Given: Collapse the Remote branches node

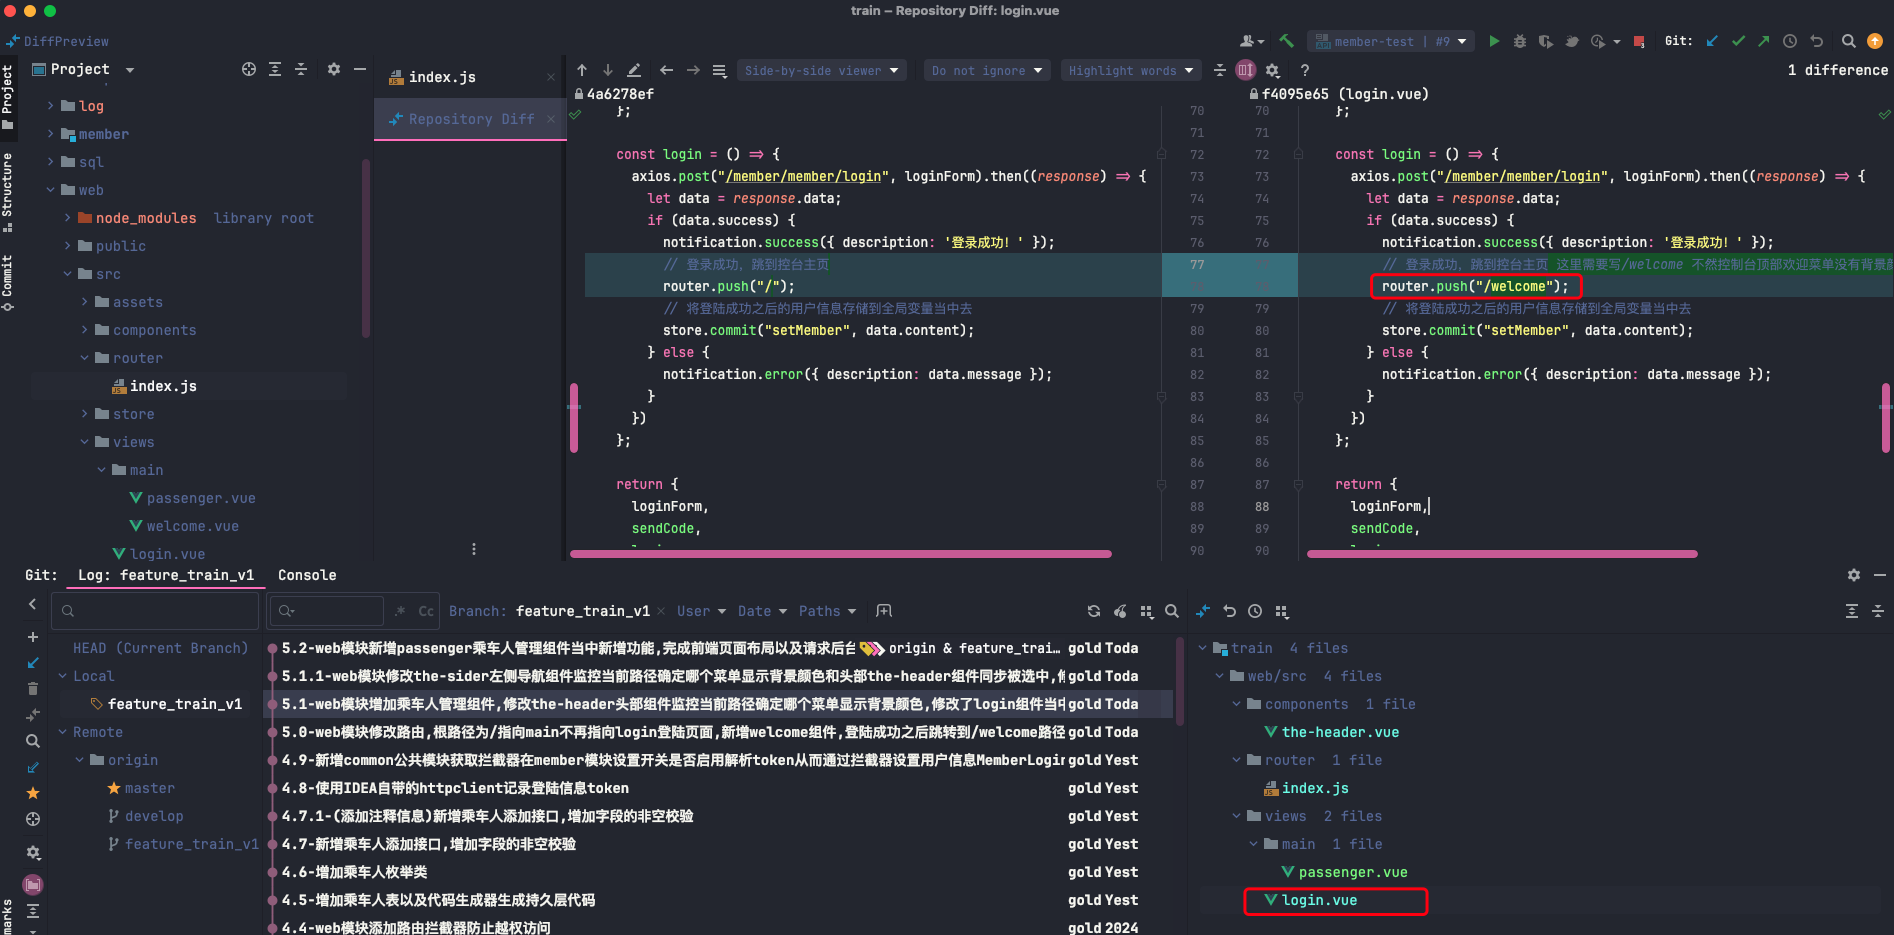Looking at the screenshot, I should (x=63, y=732).
